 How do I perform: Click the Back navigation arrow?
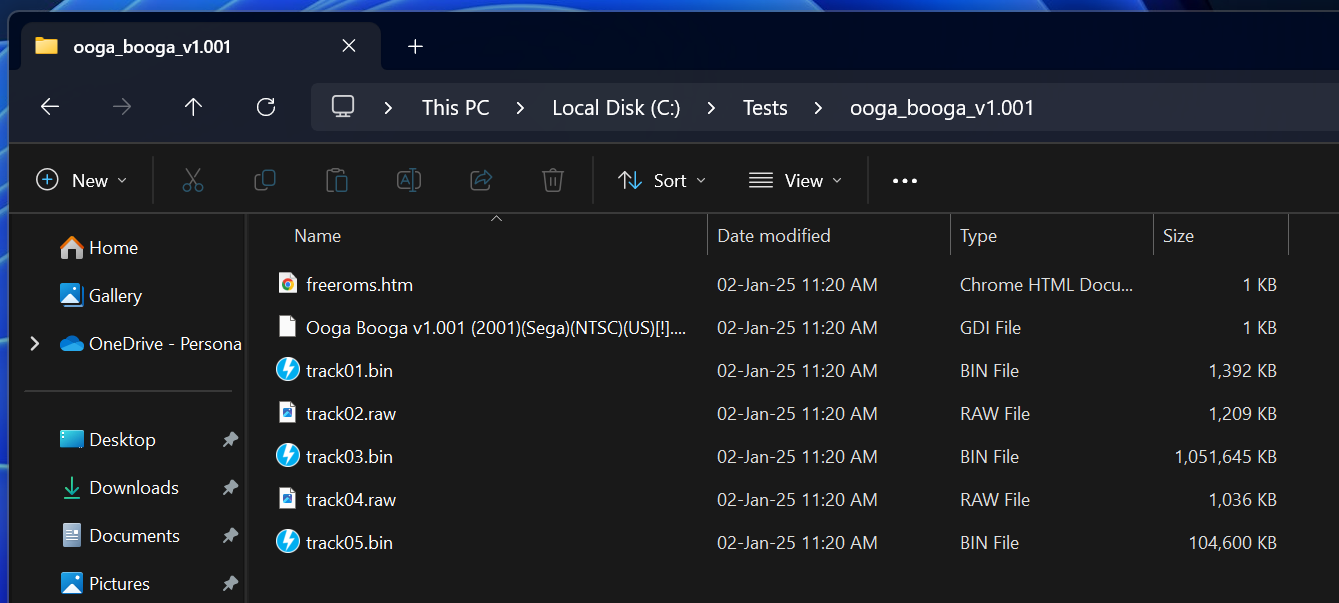[50, 107]
